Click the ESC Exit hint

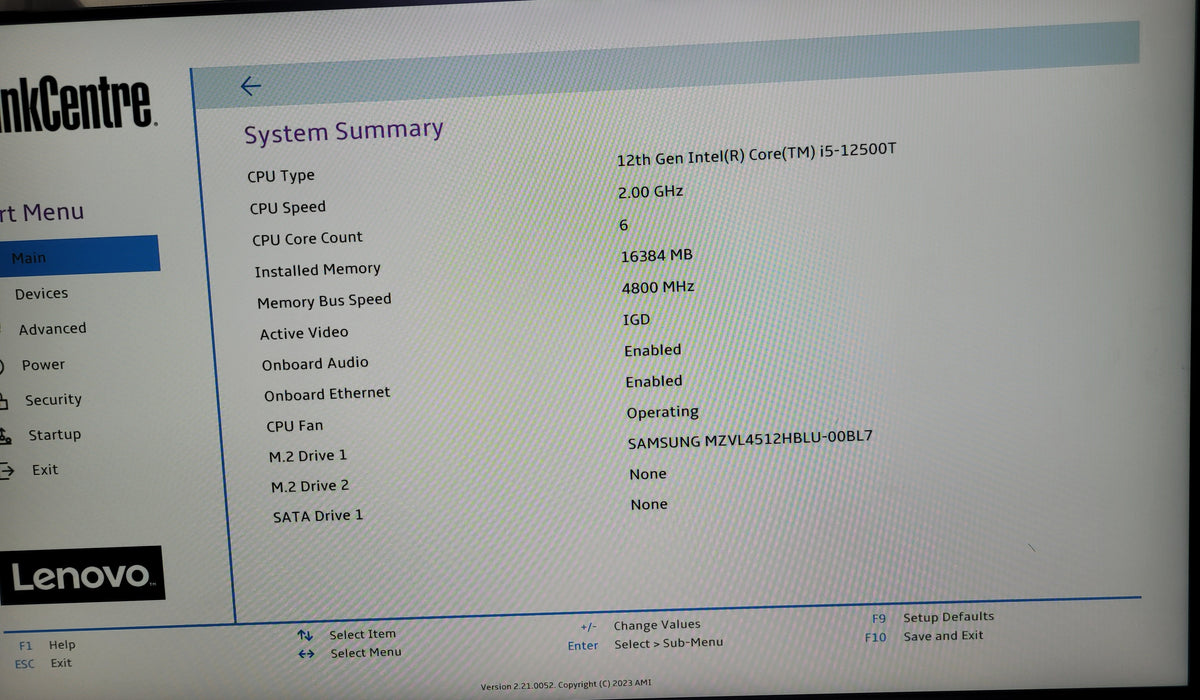tap(43, 663)
